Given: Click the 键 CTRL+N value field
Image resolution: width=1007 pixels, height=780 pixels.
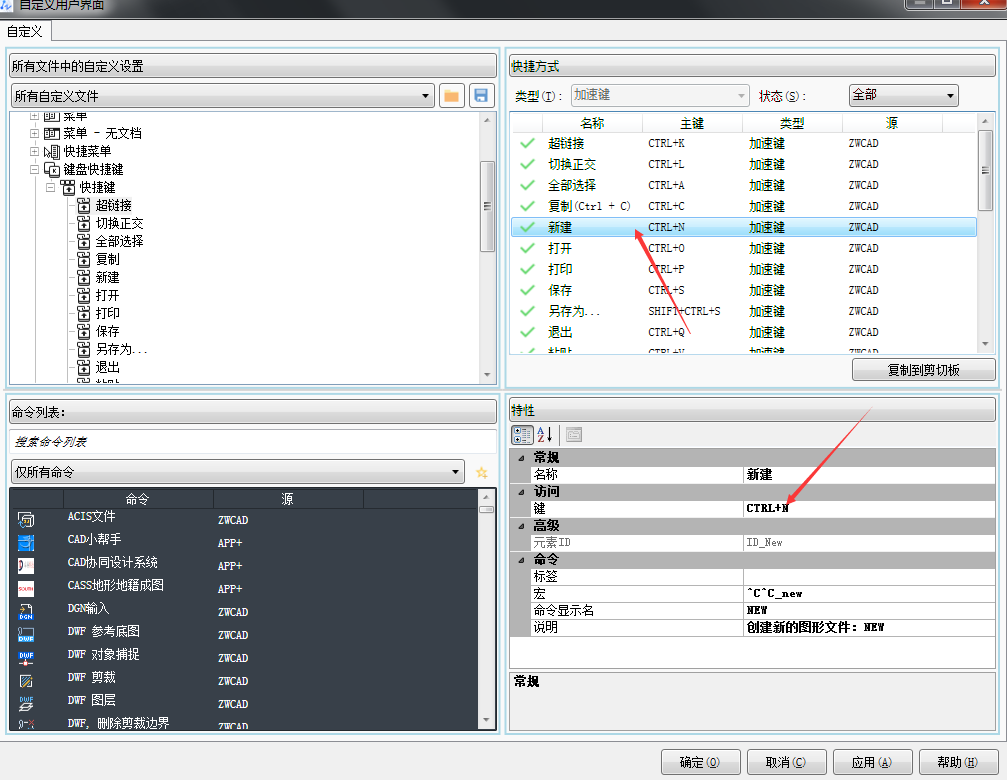Looking at the screenshot, I should click(x=870, y=508).
